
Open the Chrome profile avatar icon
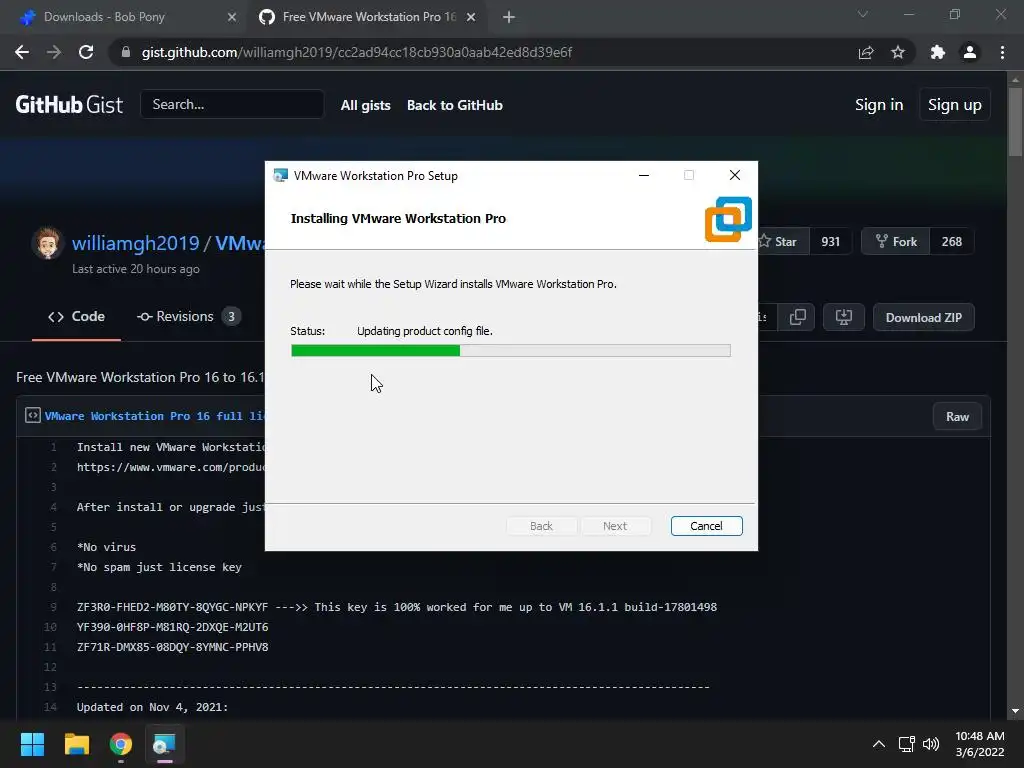pyautogui.click(x=970, y=52)
